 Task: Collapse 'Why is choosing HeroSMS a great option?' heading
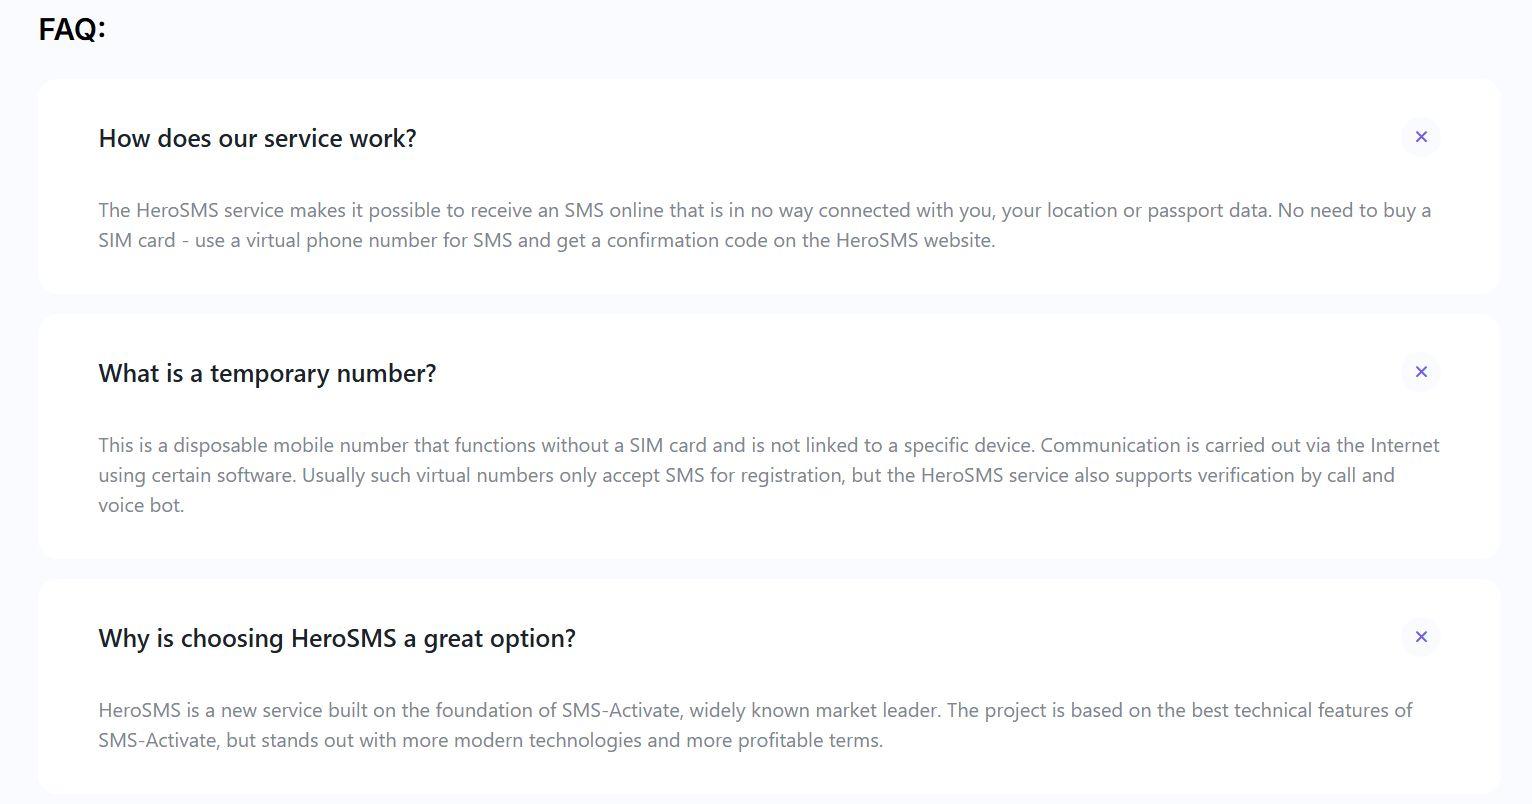pyautogui.click(x=337, y=638)
